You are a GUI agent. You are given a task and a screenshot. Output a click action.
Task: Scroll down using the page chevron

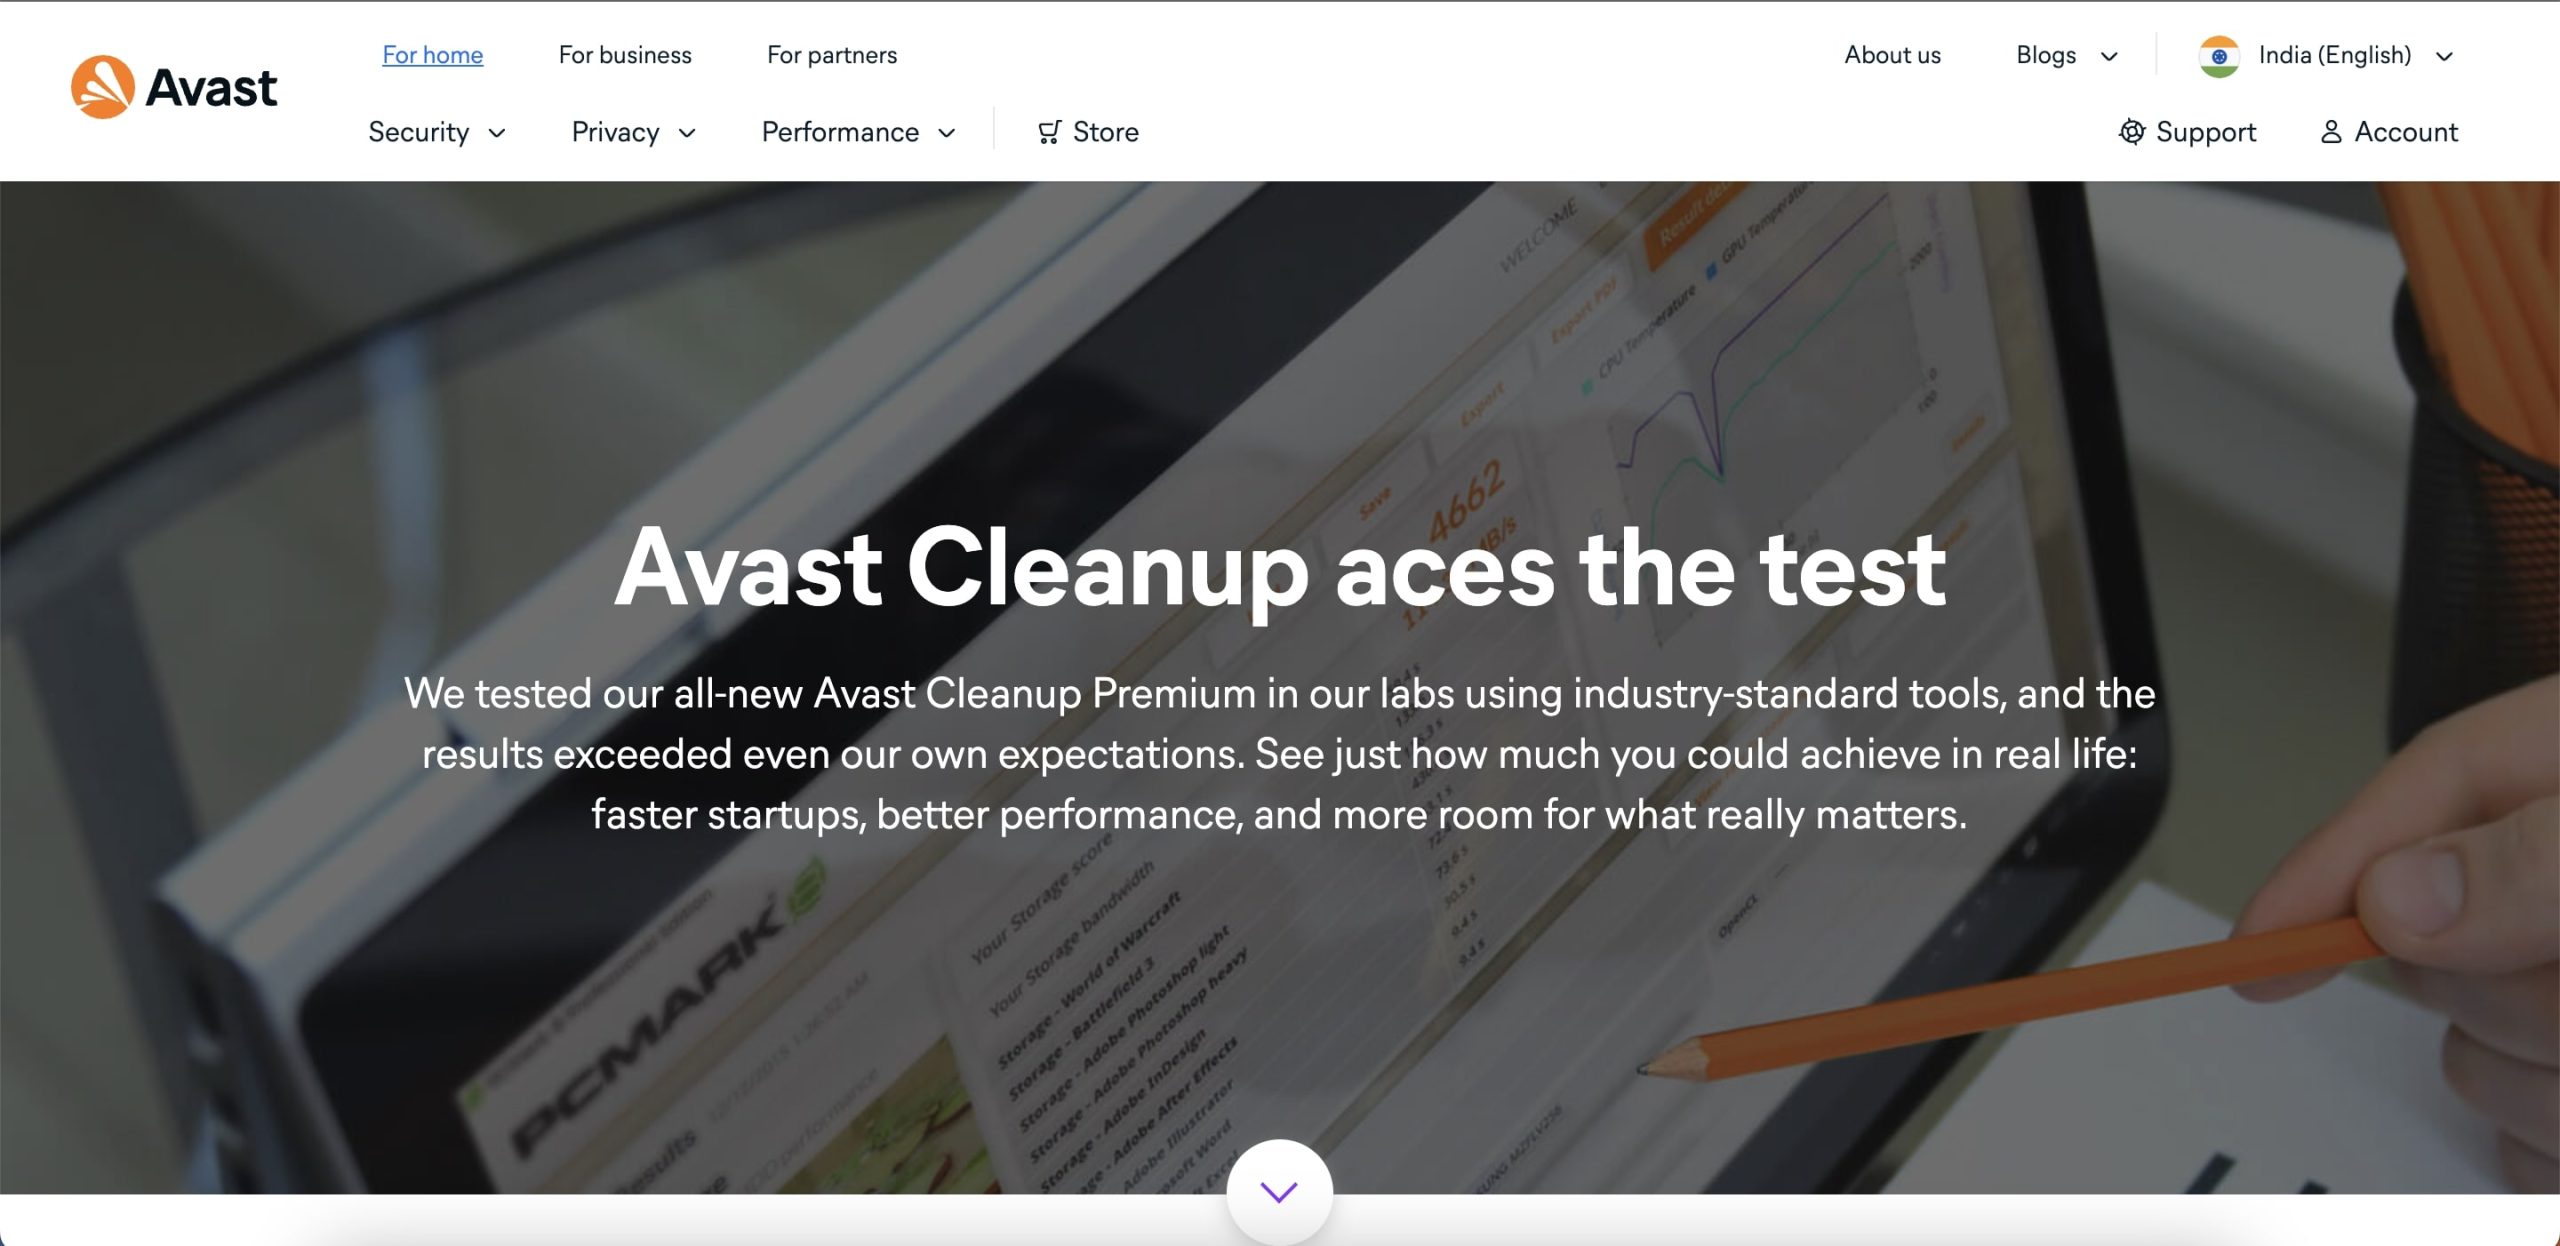tap(1280, 1187)
